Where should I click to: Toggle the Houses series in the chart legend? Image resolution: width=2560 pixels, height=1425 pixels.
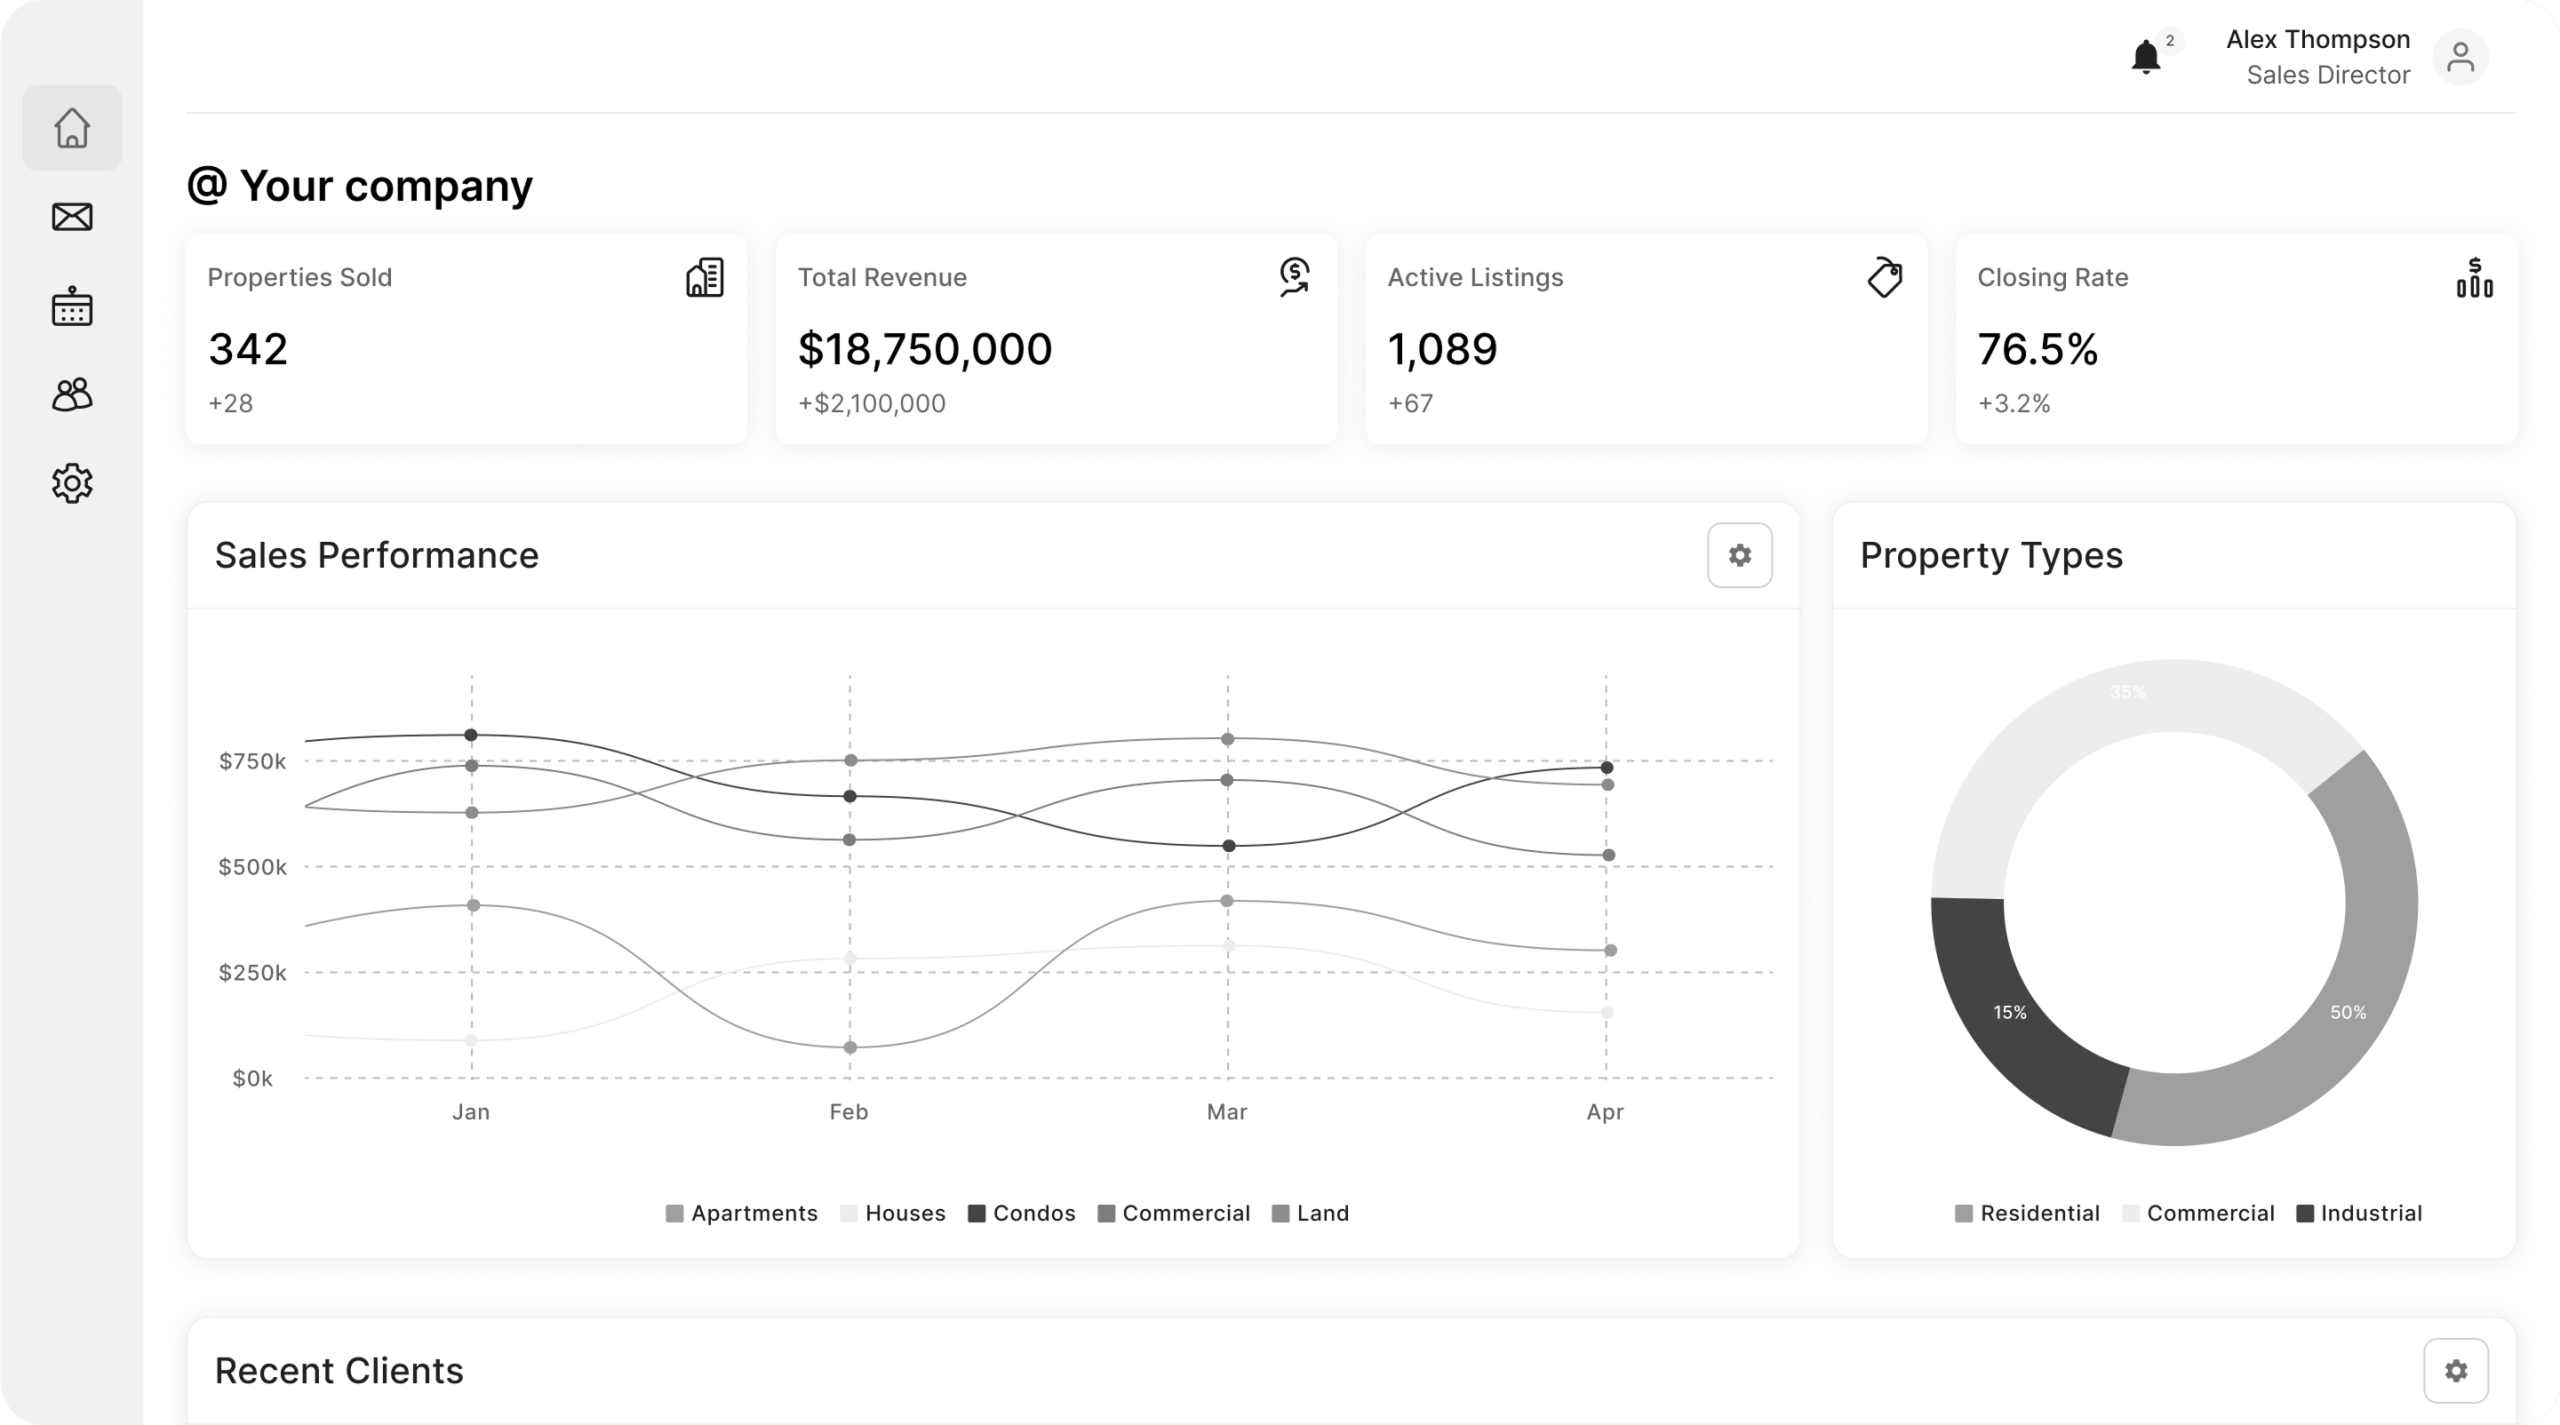click(893, 1213)
